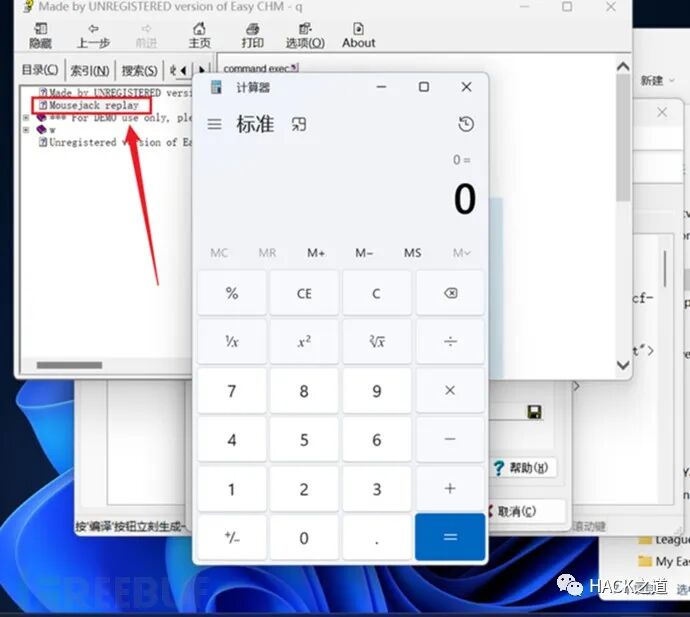
Task: Click the left tab-scroll arrow in CHM viewer
Action: 184,70
